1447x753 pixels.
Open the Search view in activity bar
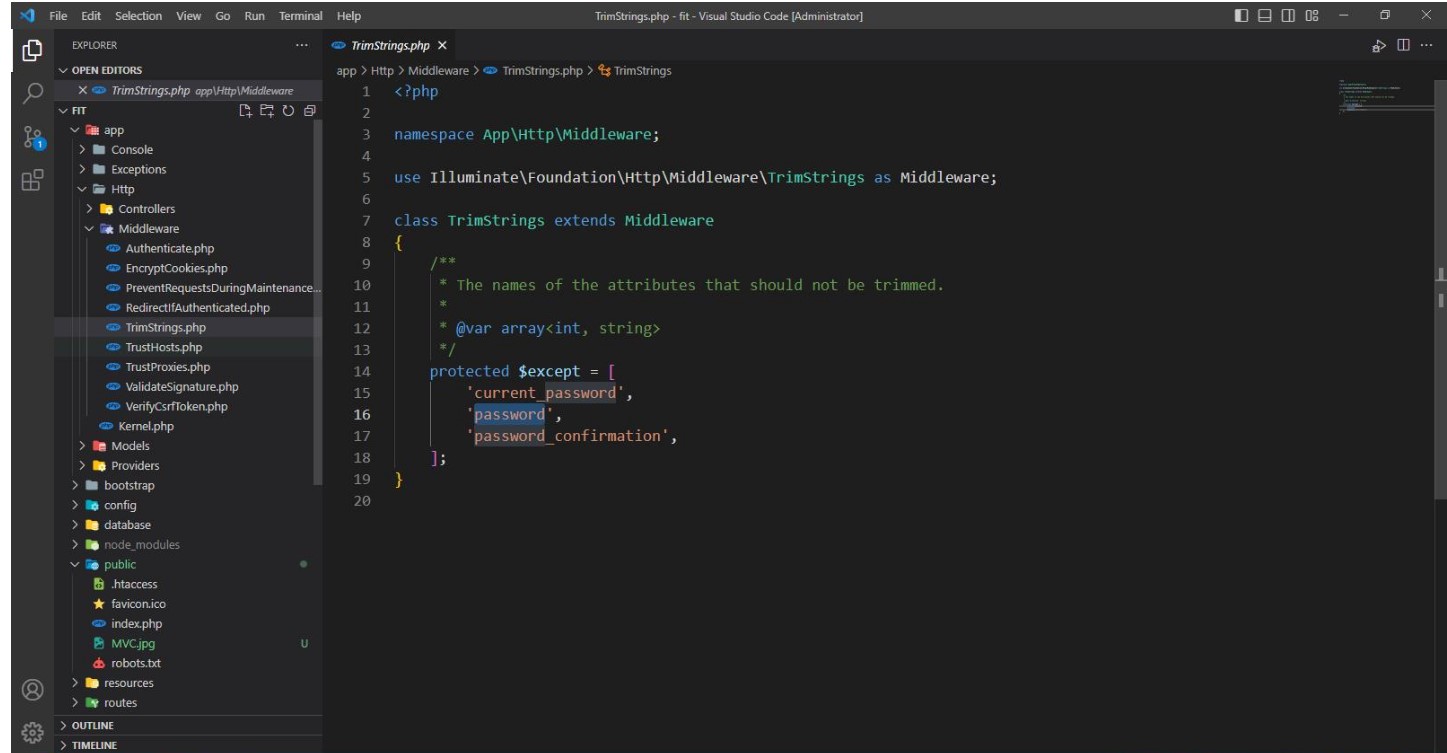tap(33, 93)
